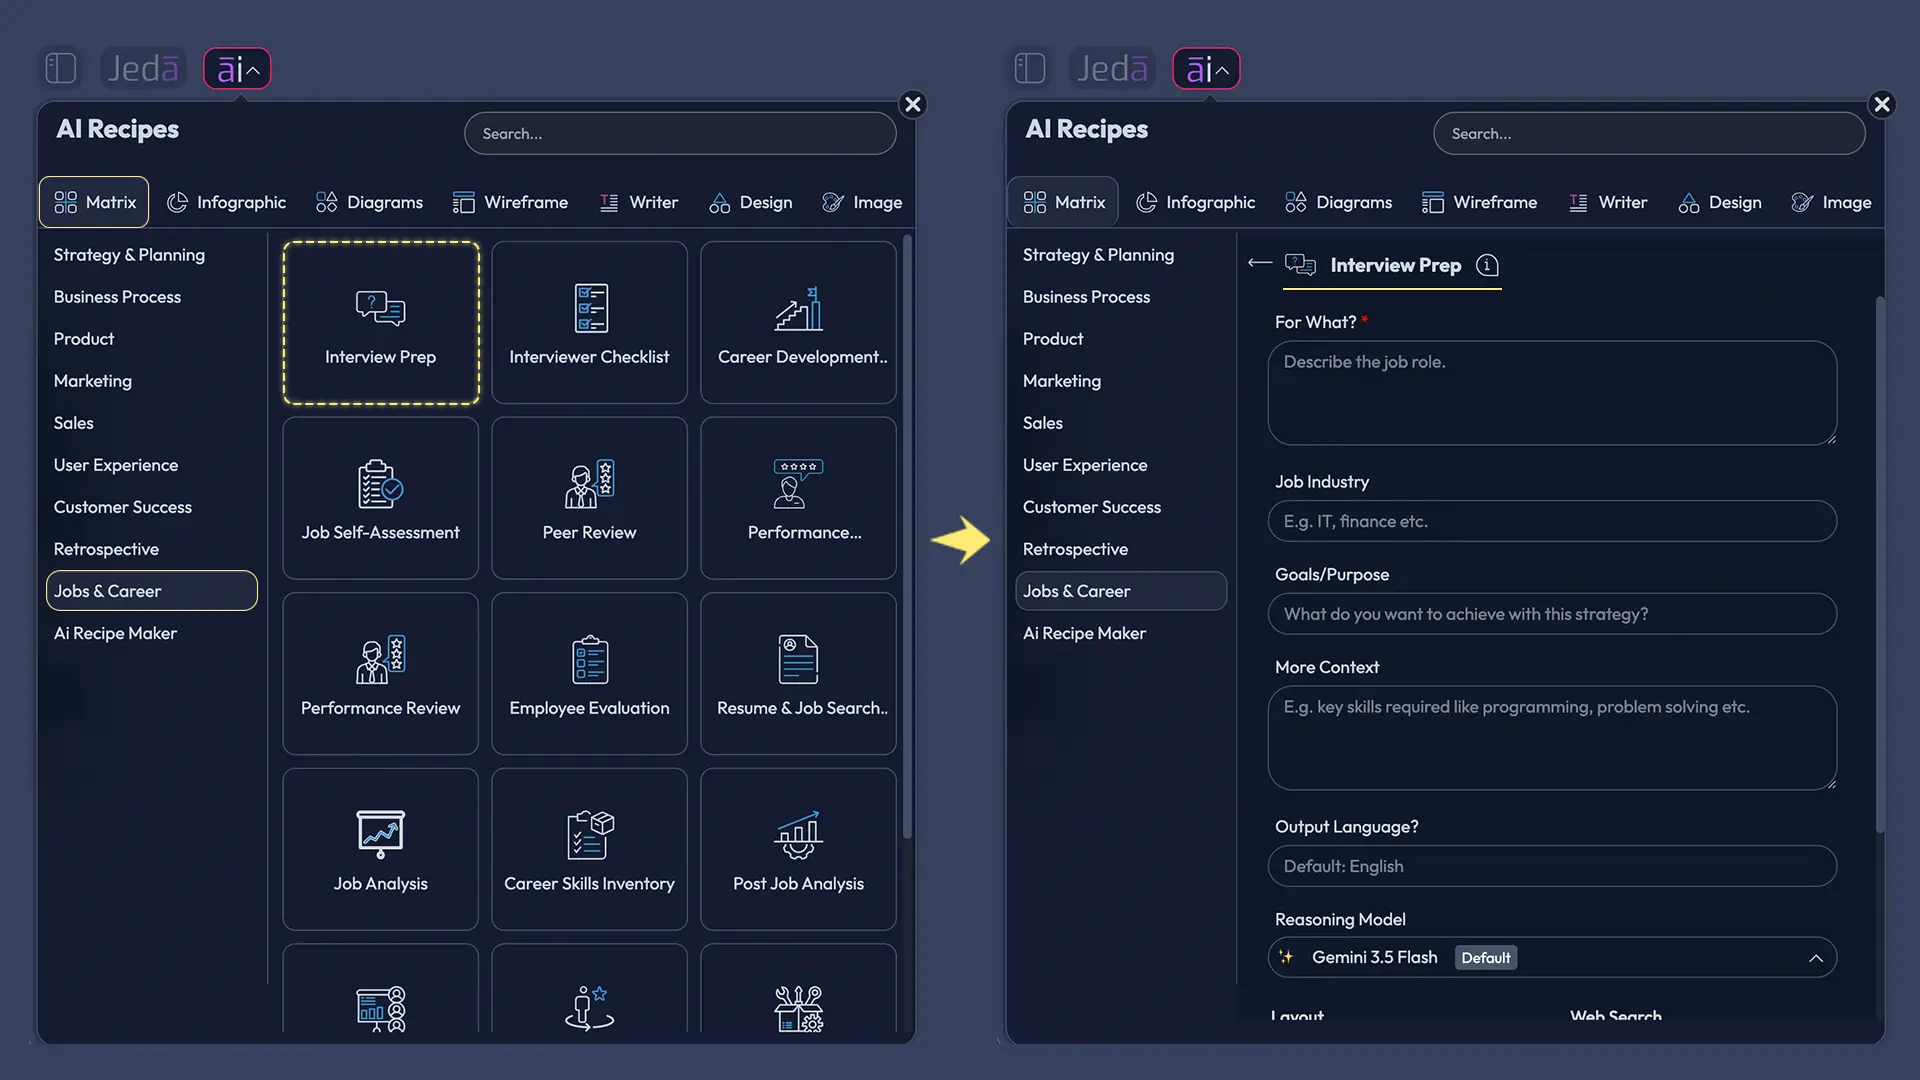The height and width of the screenshot is (1080, 1920).
Task: Open the Job Self-Assessment recipe card
Action: [381, 498]
